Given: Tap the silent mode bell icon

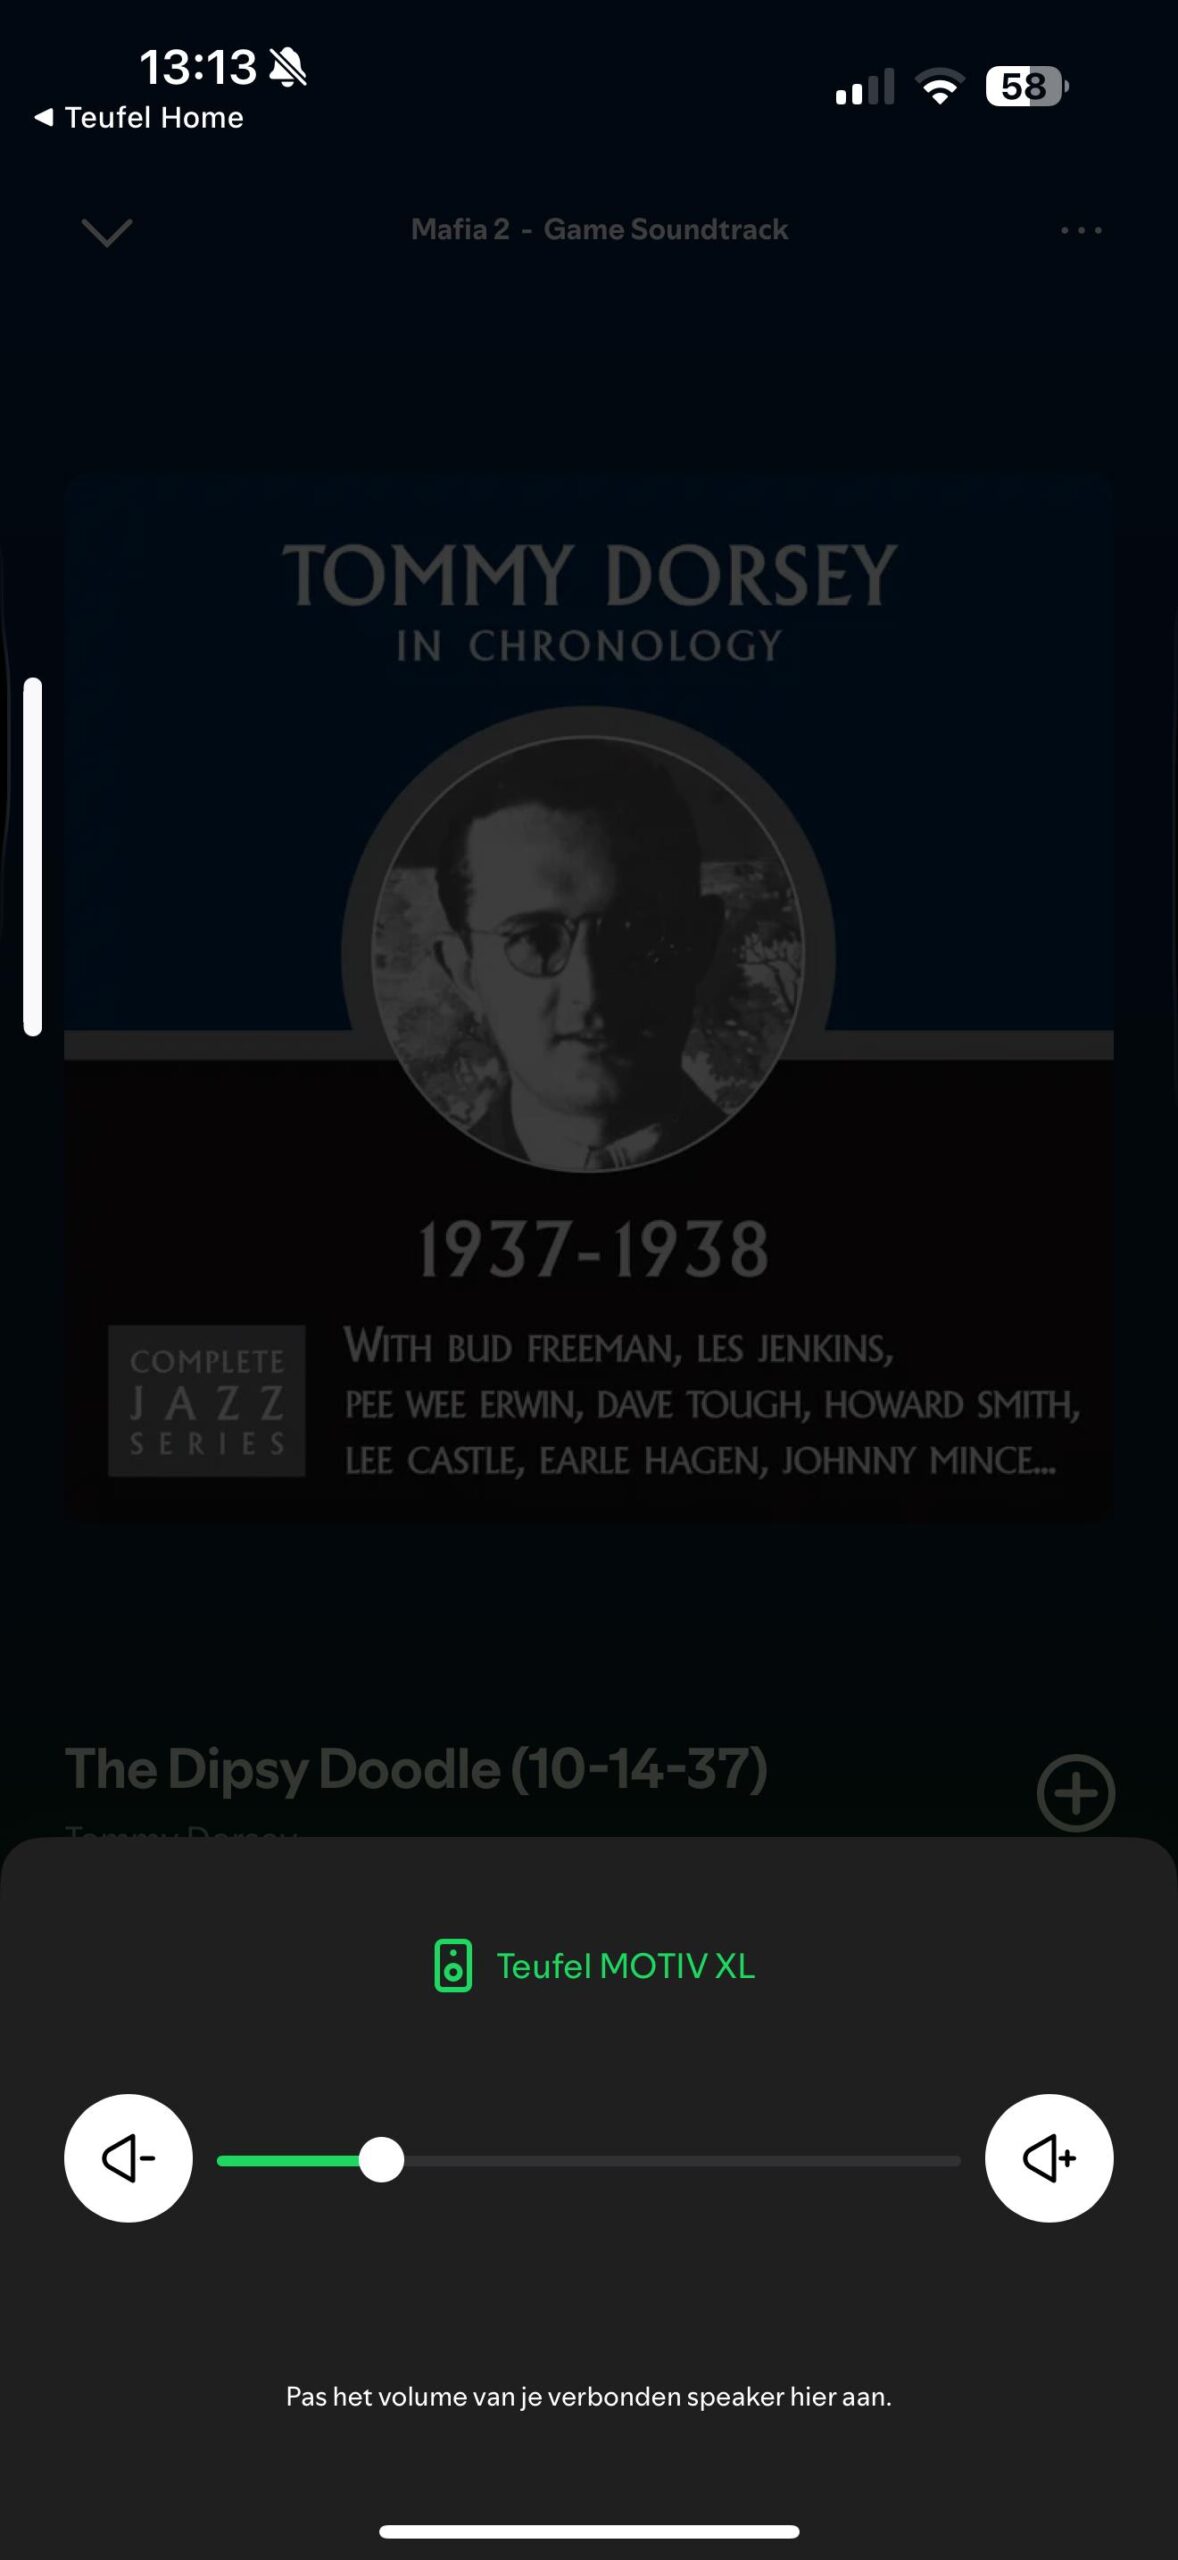Looking at the screenshot, I should (x=289, y=67).
